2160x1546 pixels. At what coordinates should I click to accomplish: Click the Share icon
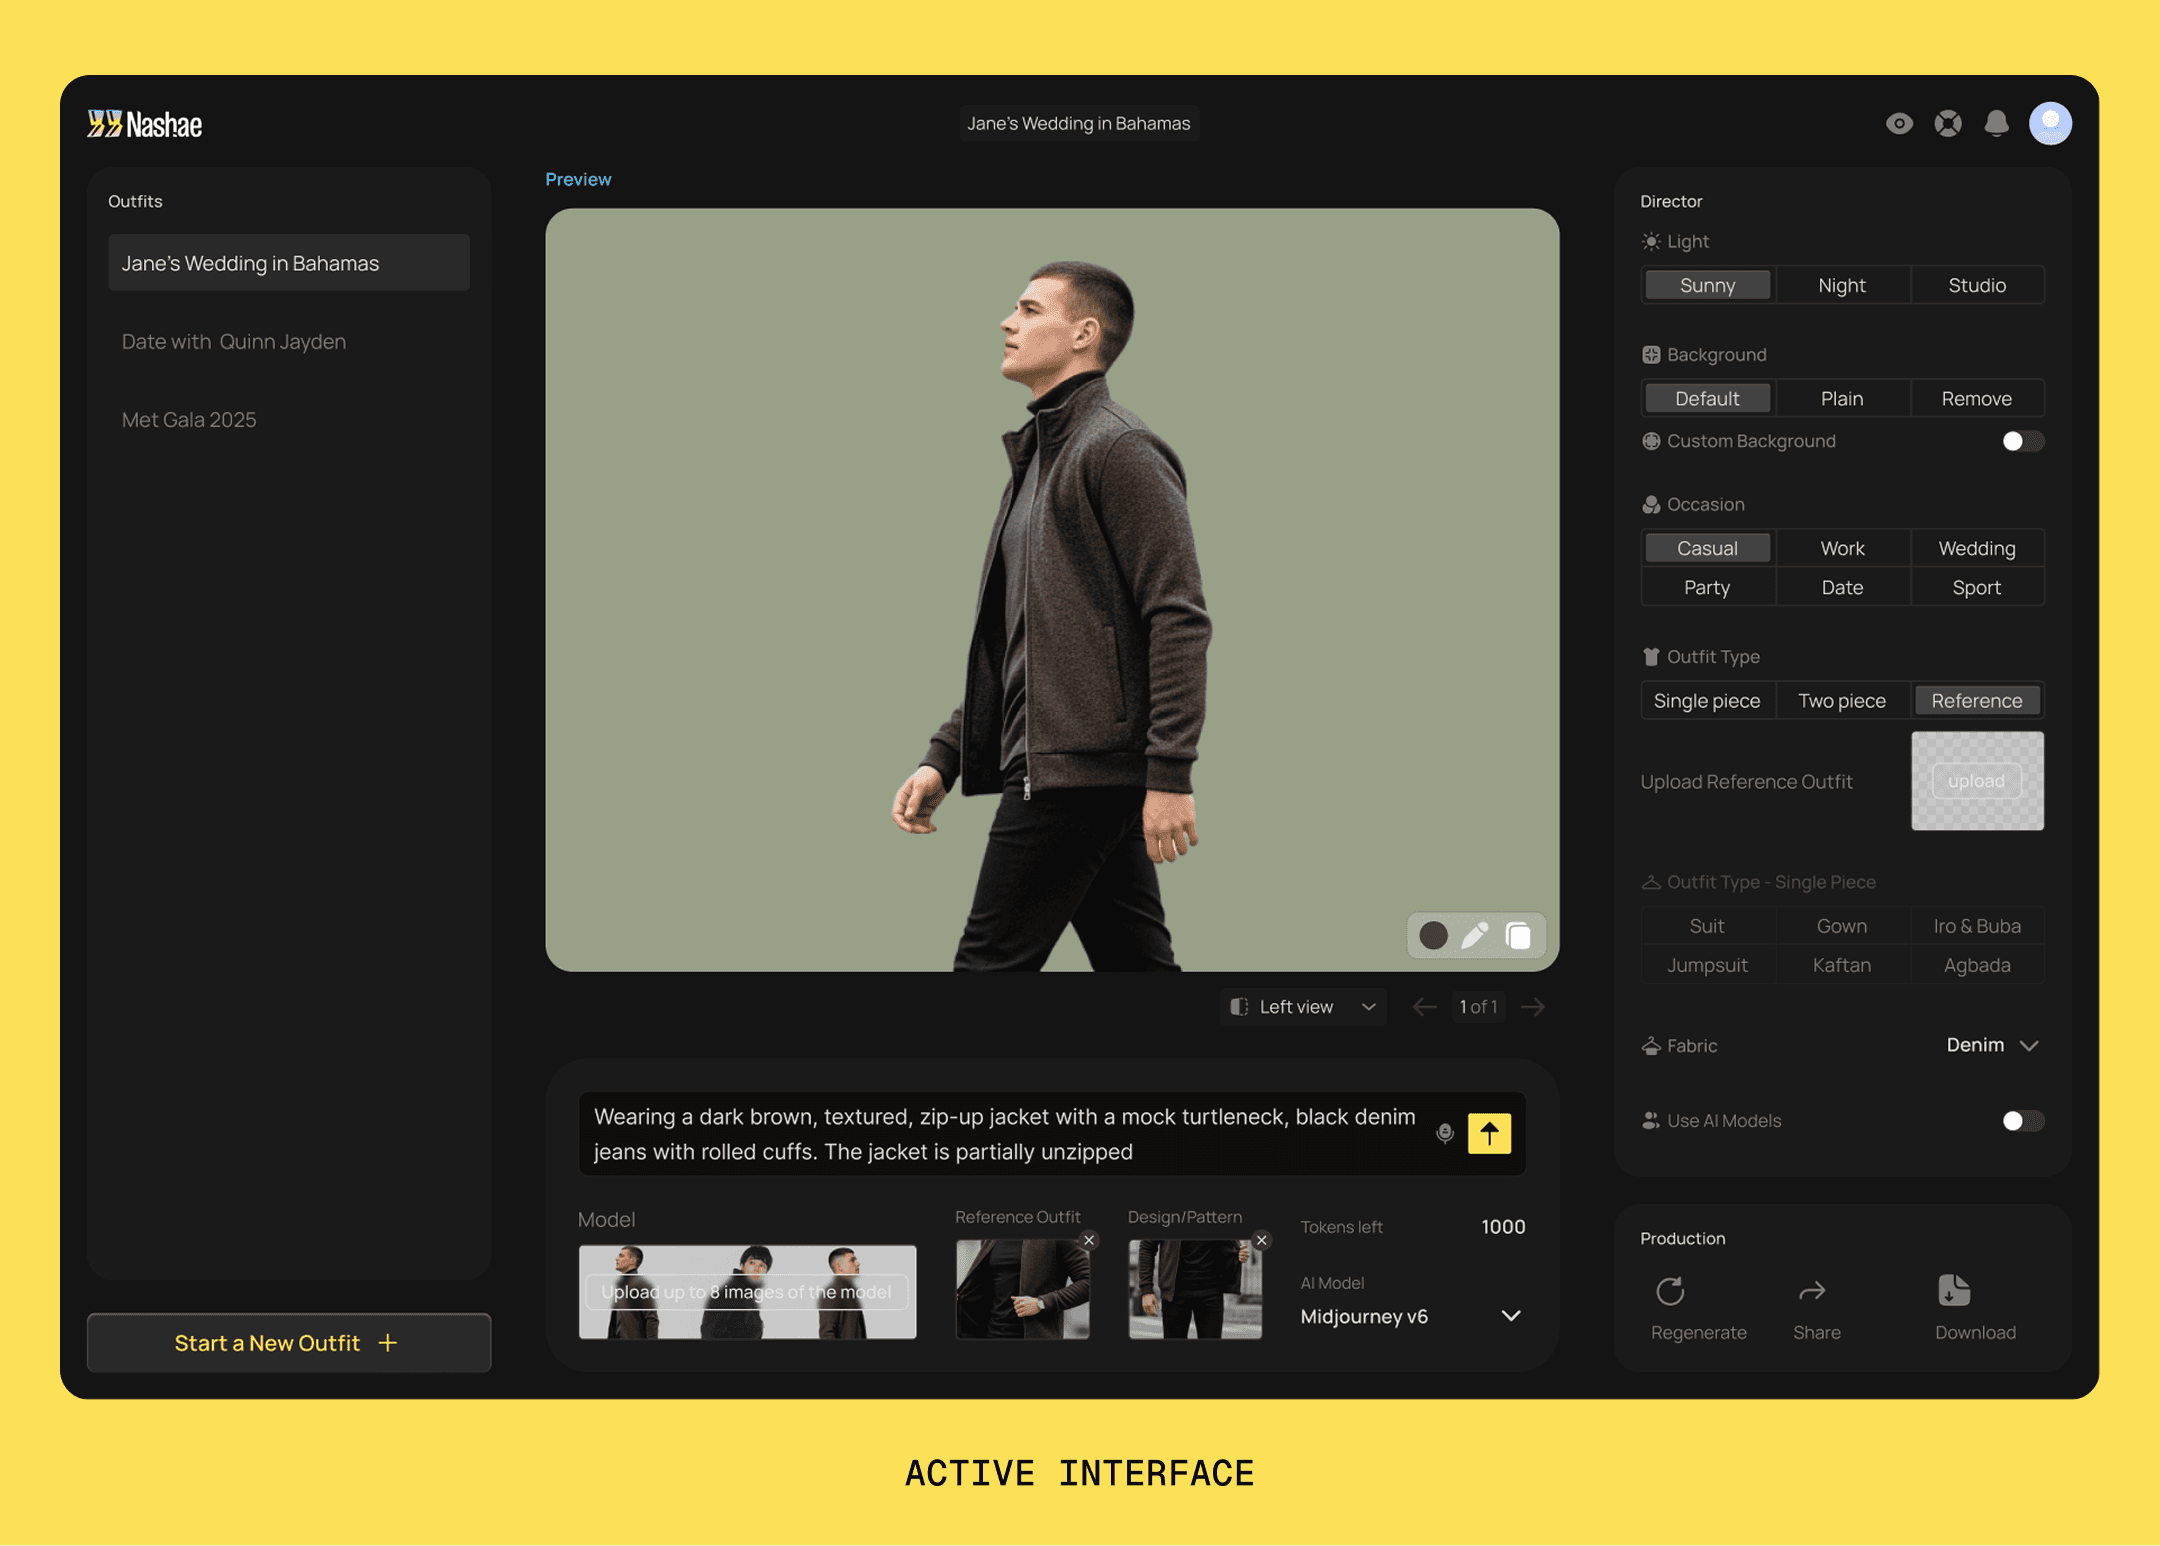(x=1812, y=1291)
